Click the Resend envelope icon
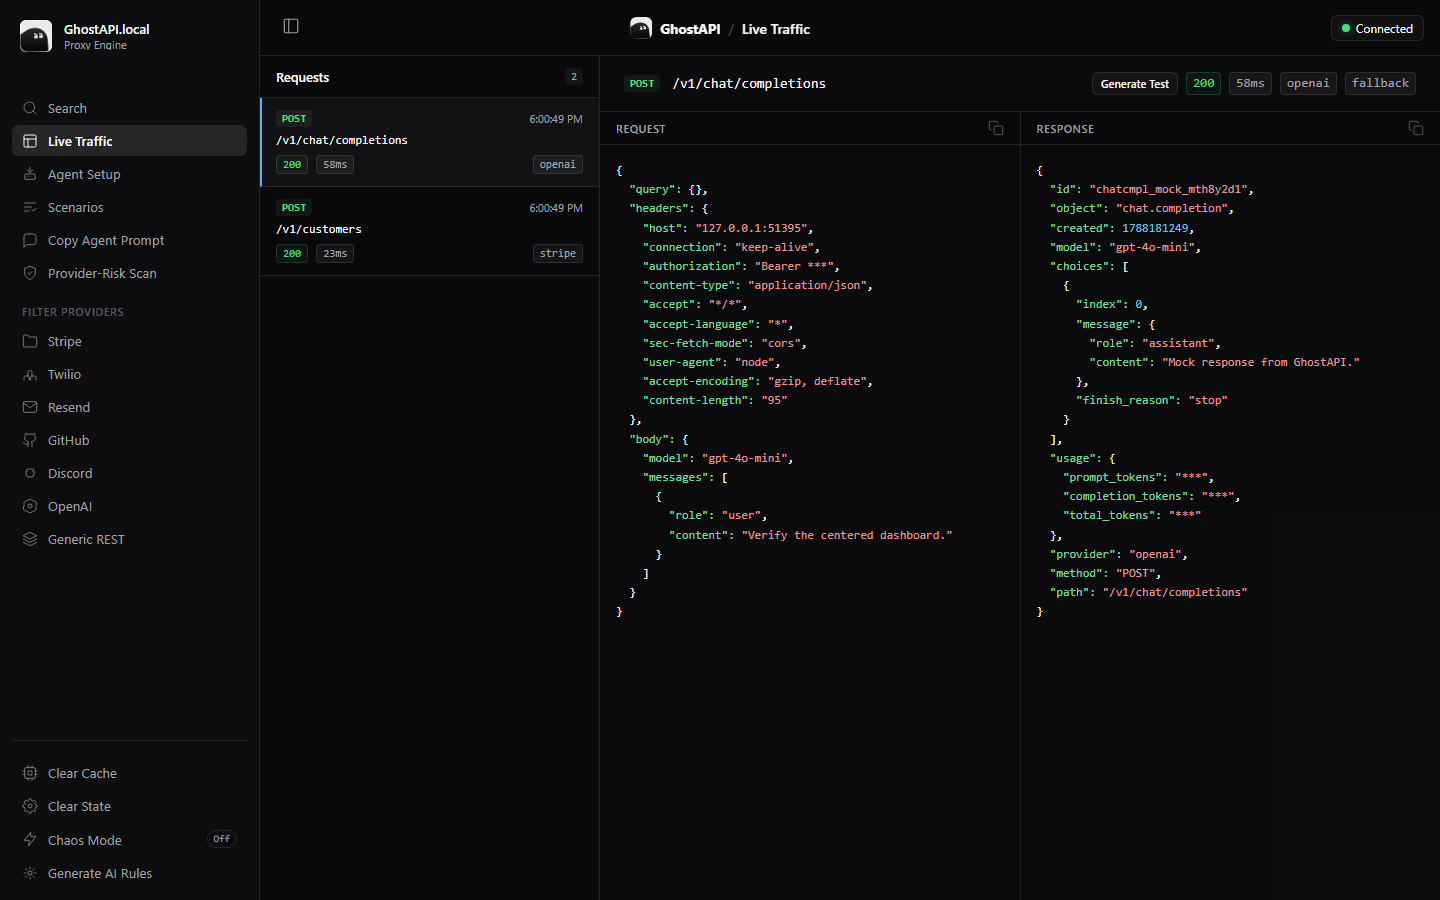The width and height of the screenshot is (1440, 900). 30,407
